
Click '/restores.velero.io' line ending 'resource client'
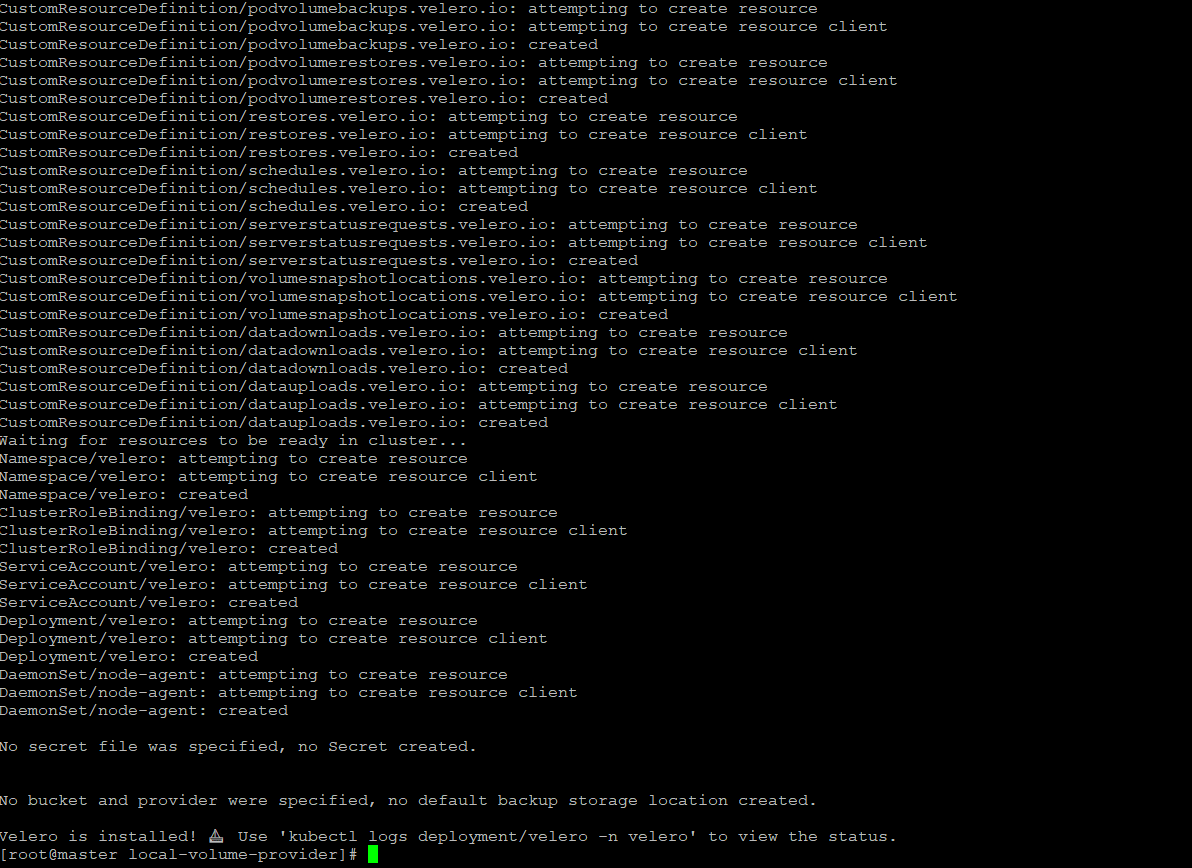[x=404, y=135]
